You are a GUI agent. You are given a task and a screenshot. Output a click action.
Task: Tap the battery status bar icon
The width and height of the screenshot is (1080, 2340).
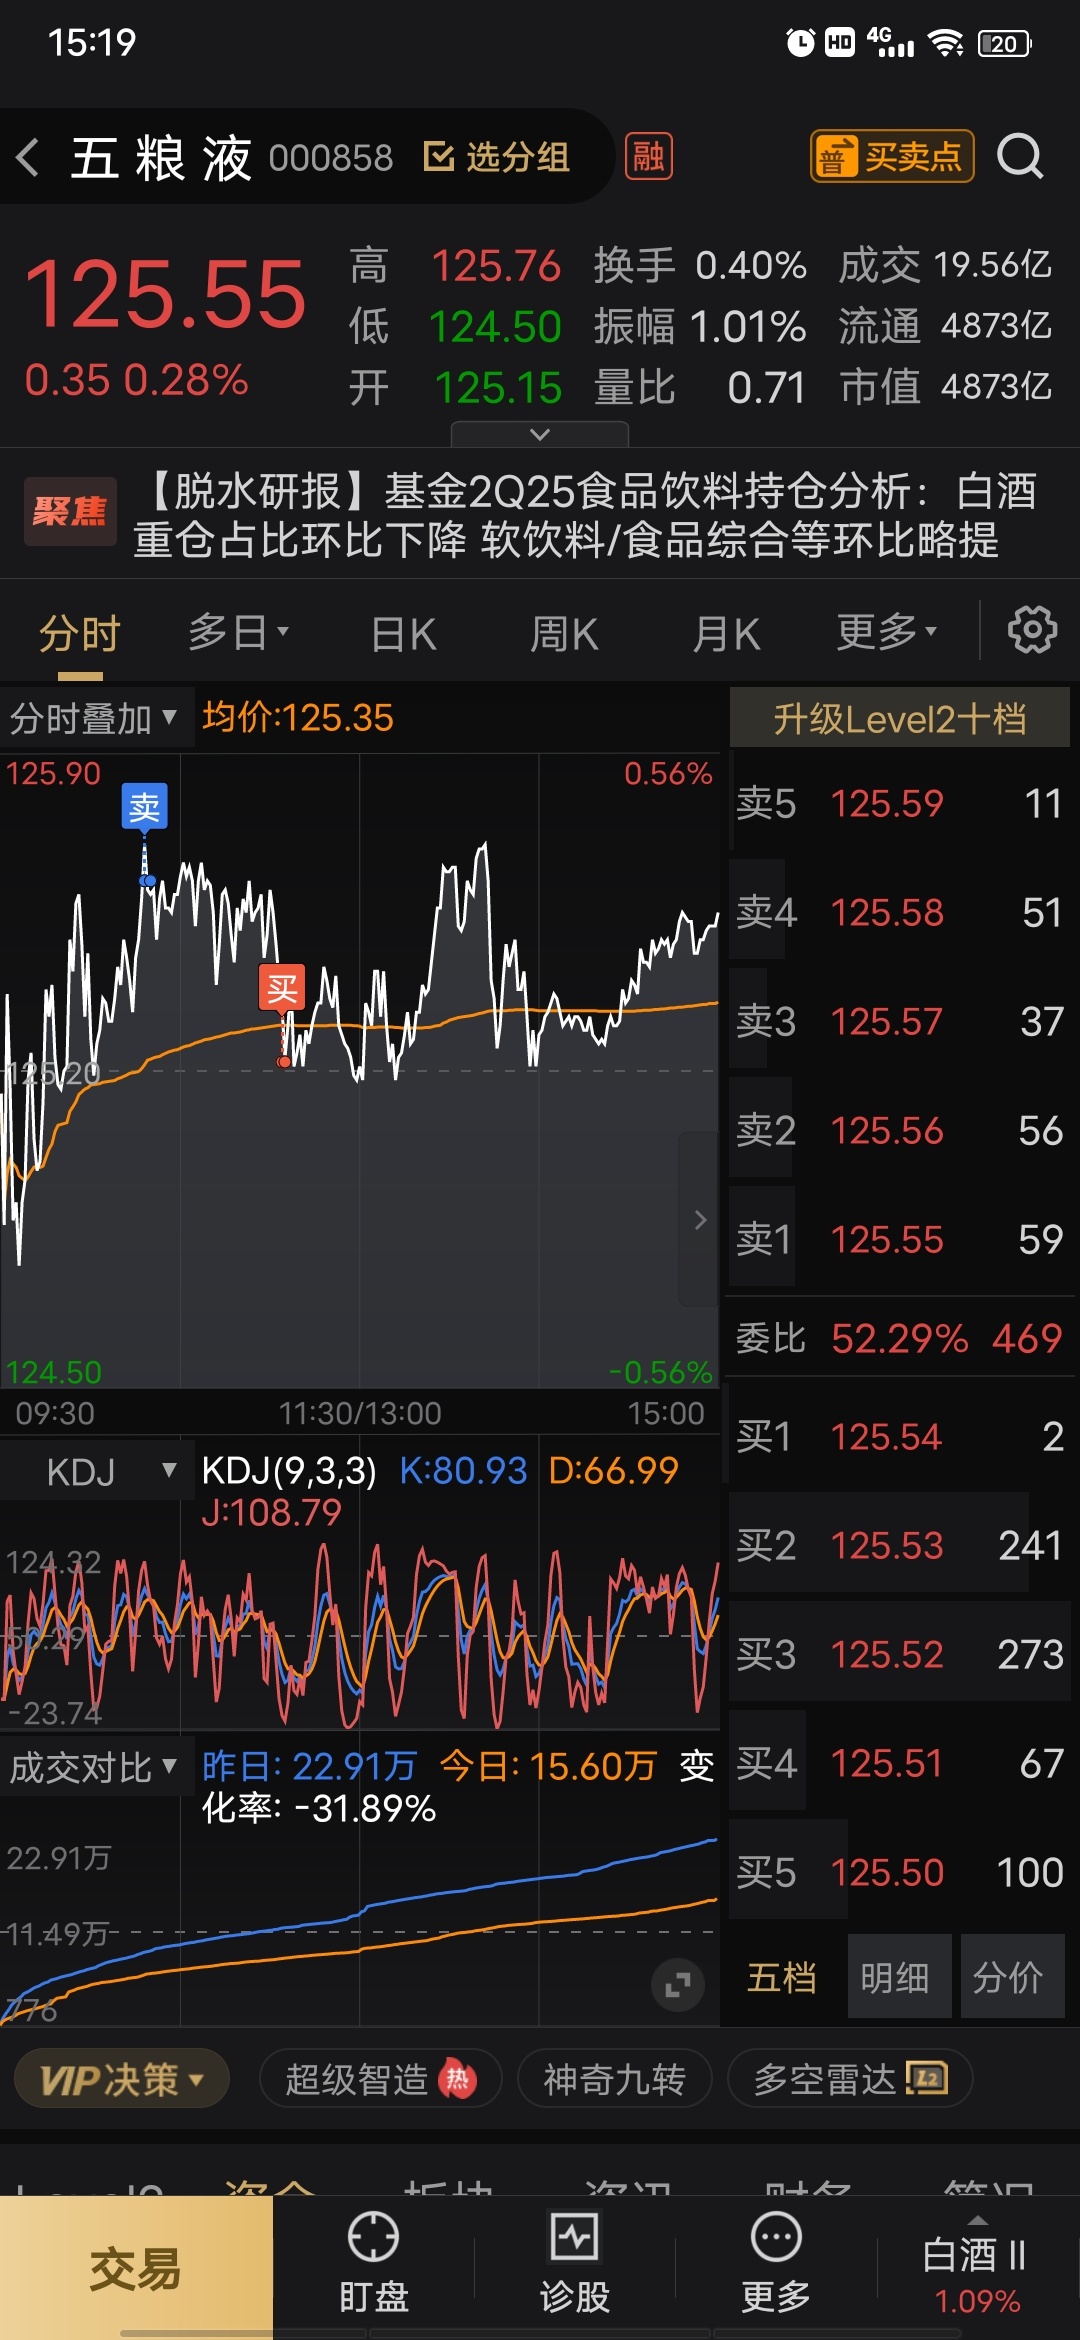click(x=1005, y=43)
